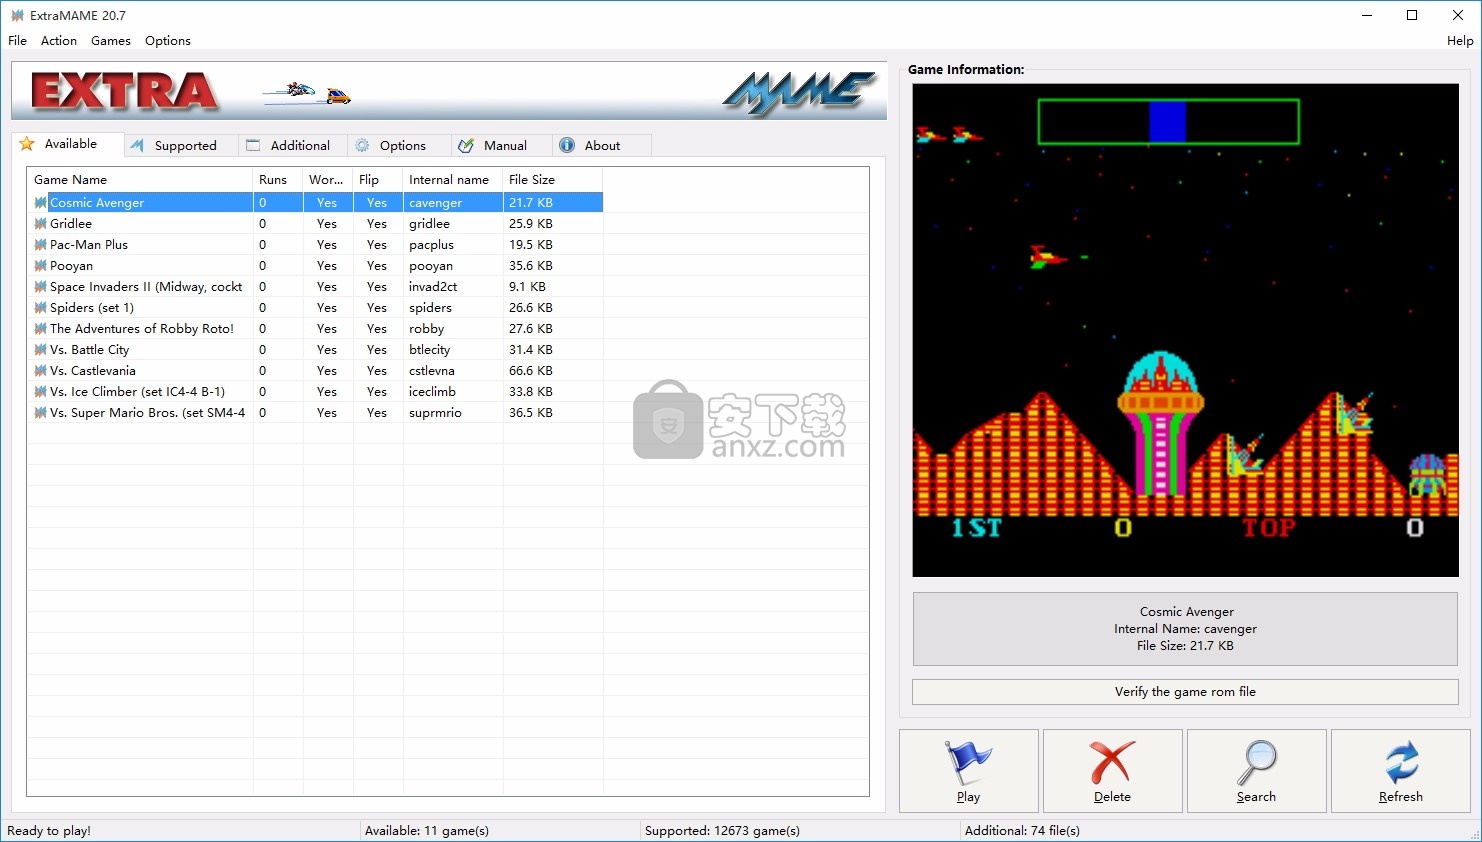Select the Pac-Man Plus game name

click(89, 245)
